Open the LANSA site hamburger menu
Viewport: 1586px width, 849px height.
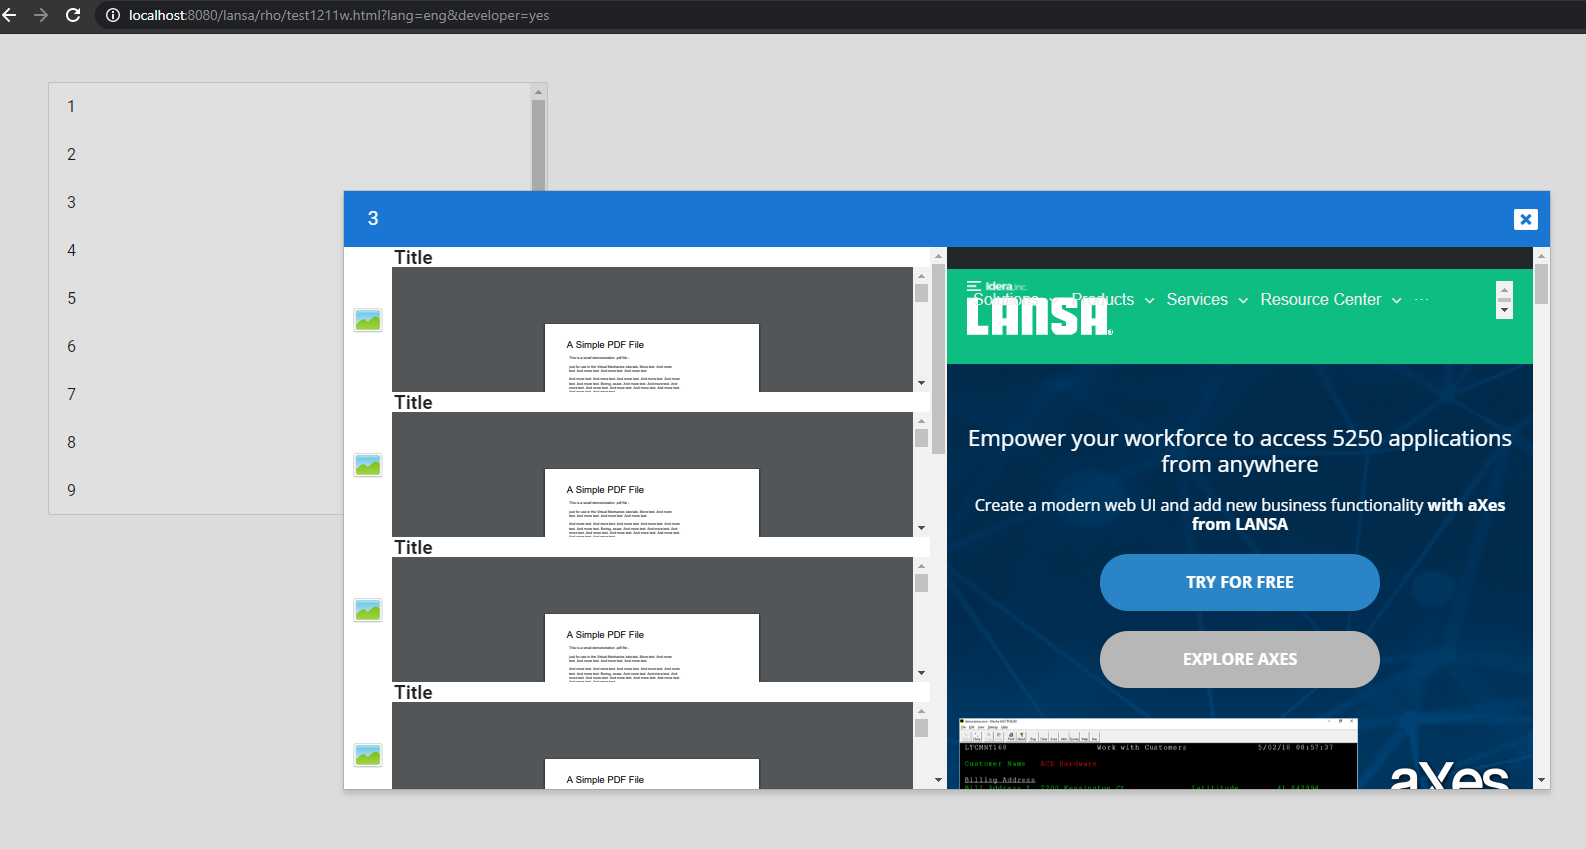974,287
